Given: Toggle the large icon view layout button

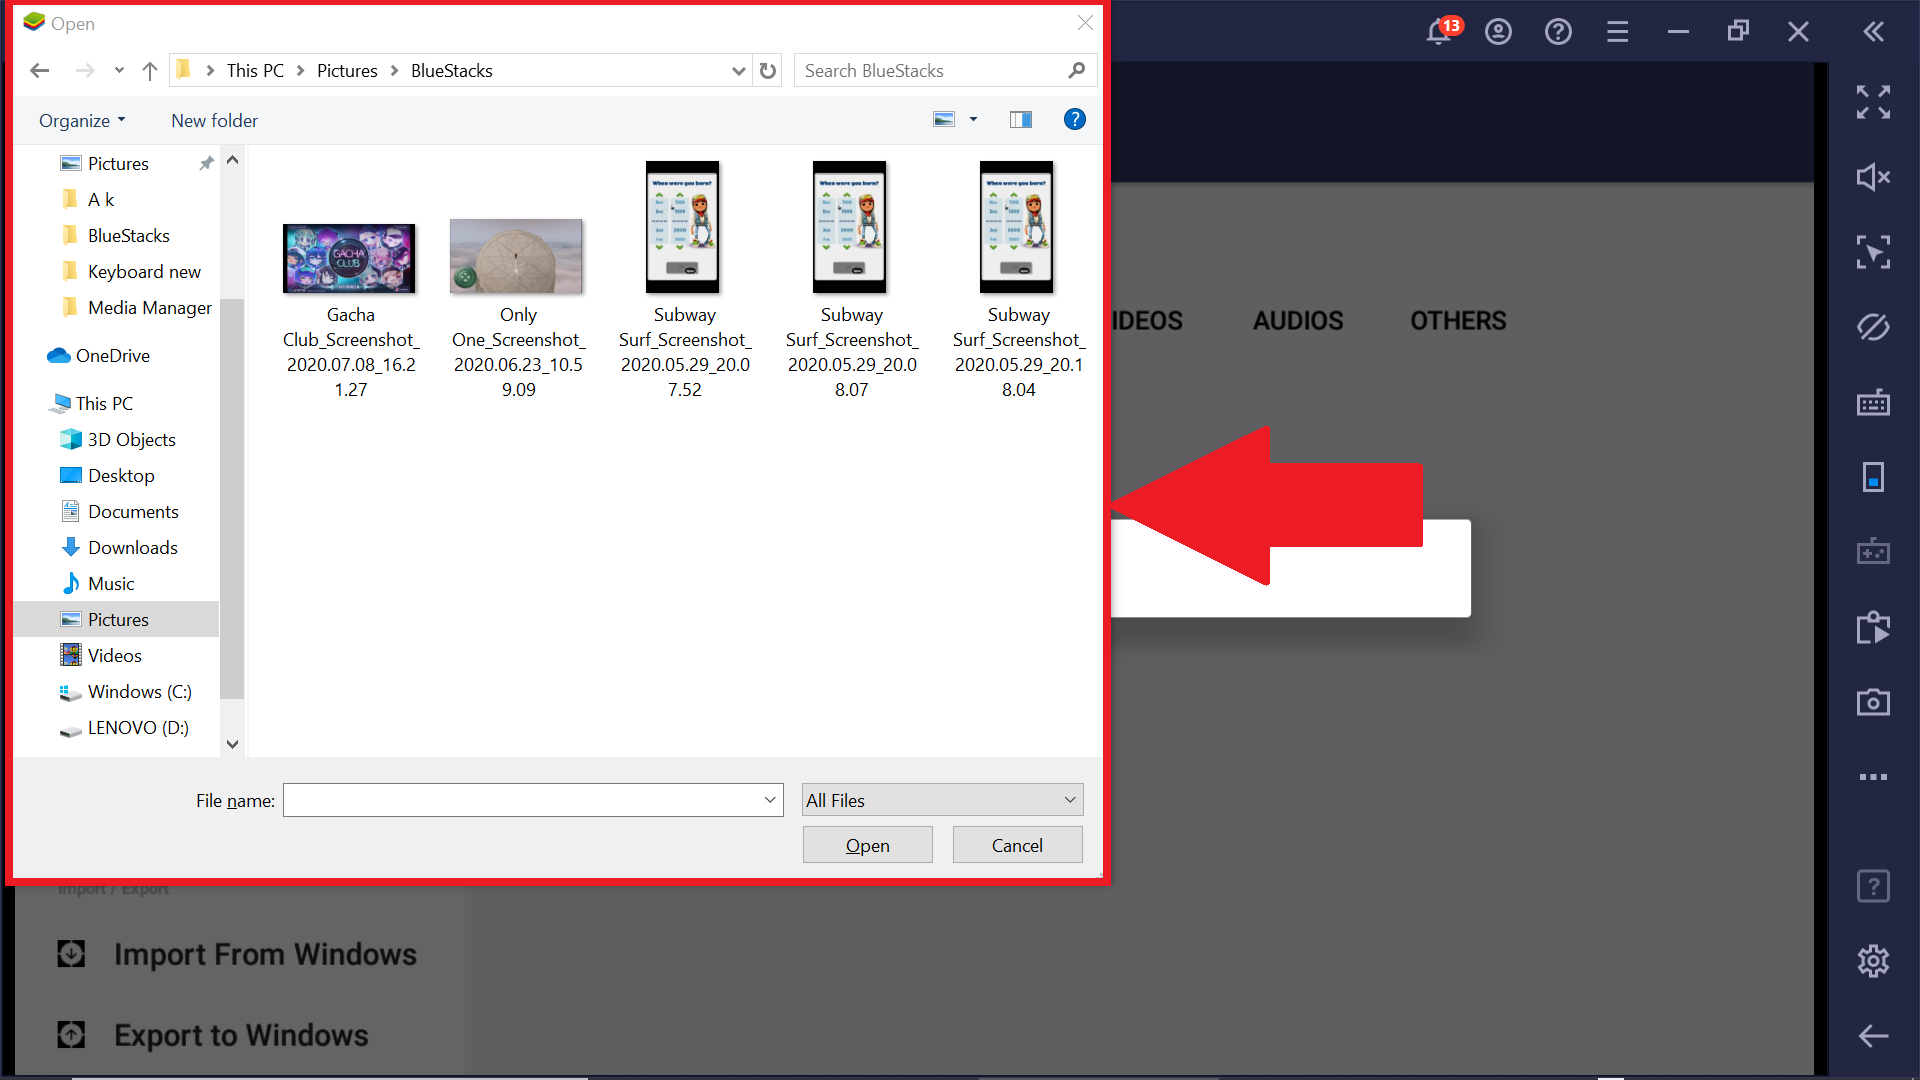Looking at the screenshot, I should (944, 119).
